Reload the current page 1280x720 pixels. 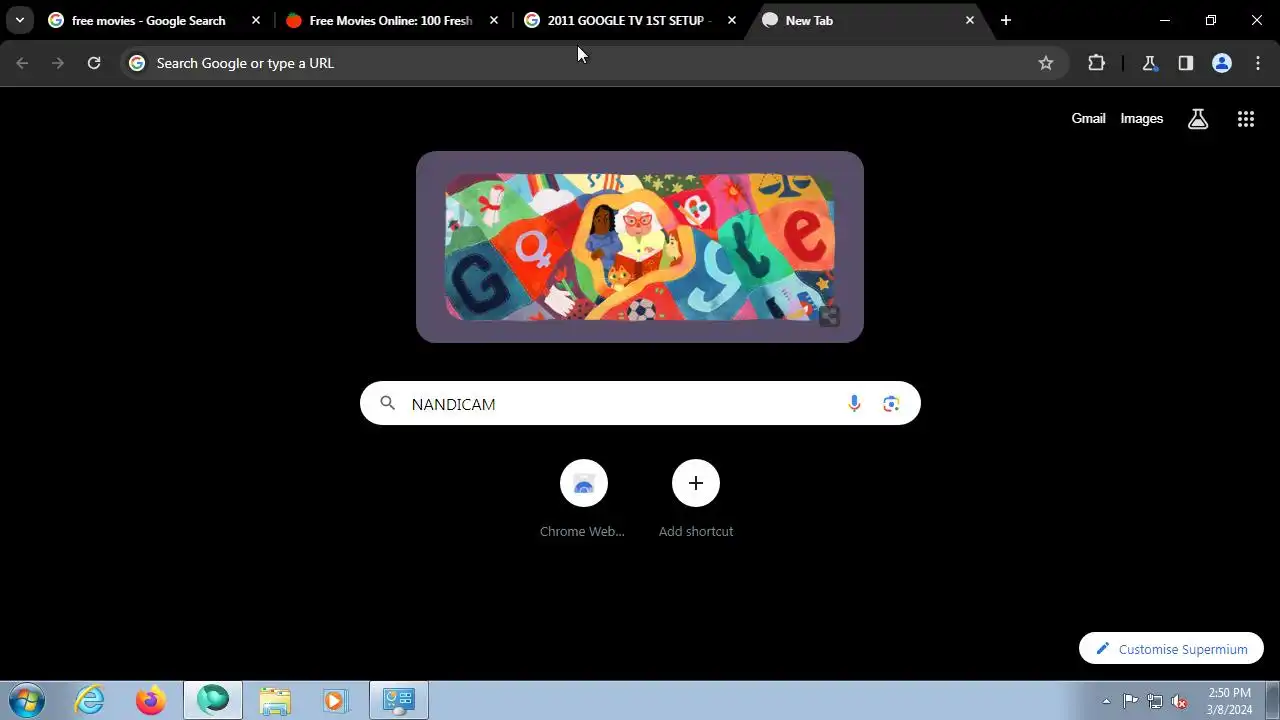coord(94,63)
